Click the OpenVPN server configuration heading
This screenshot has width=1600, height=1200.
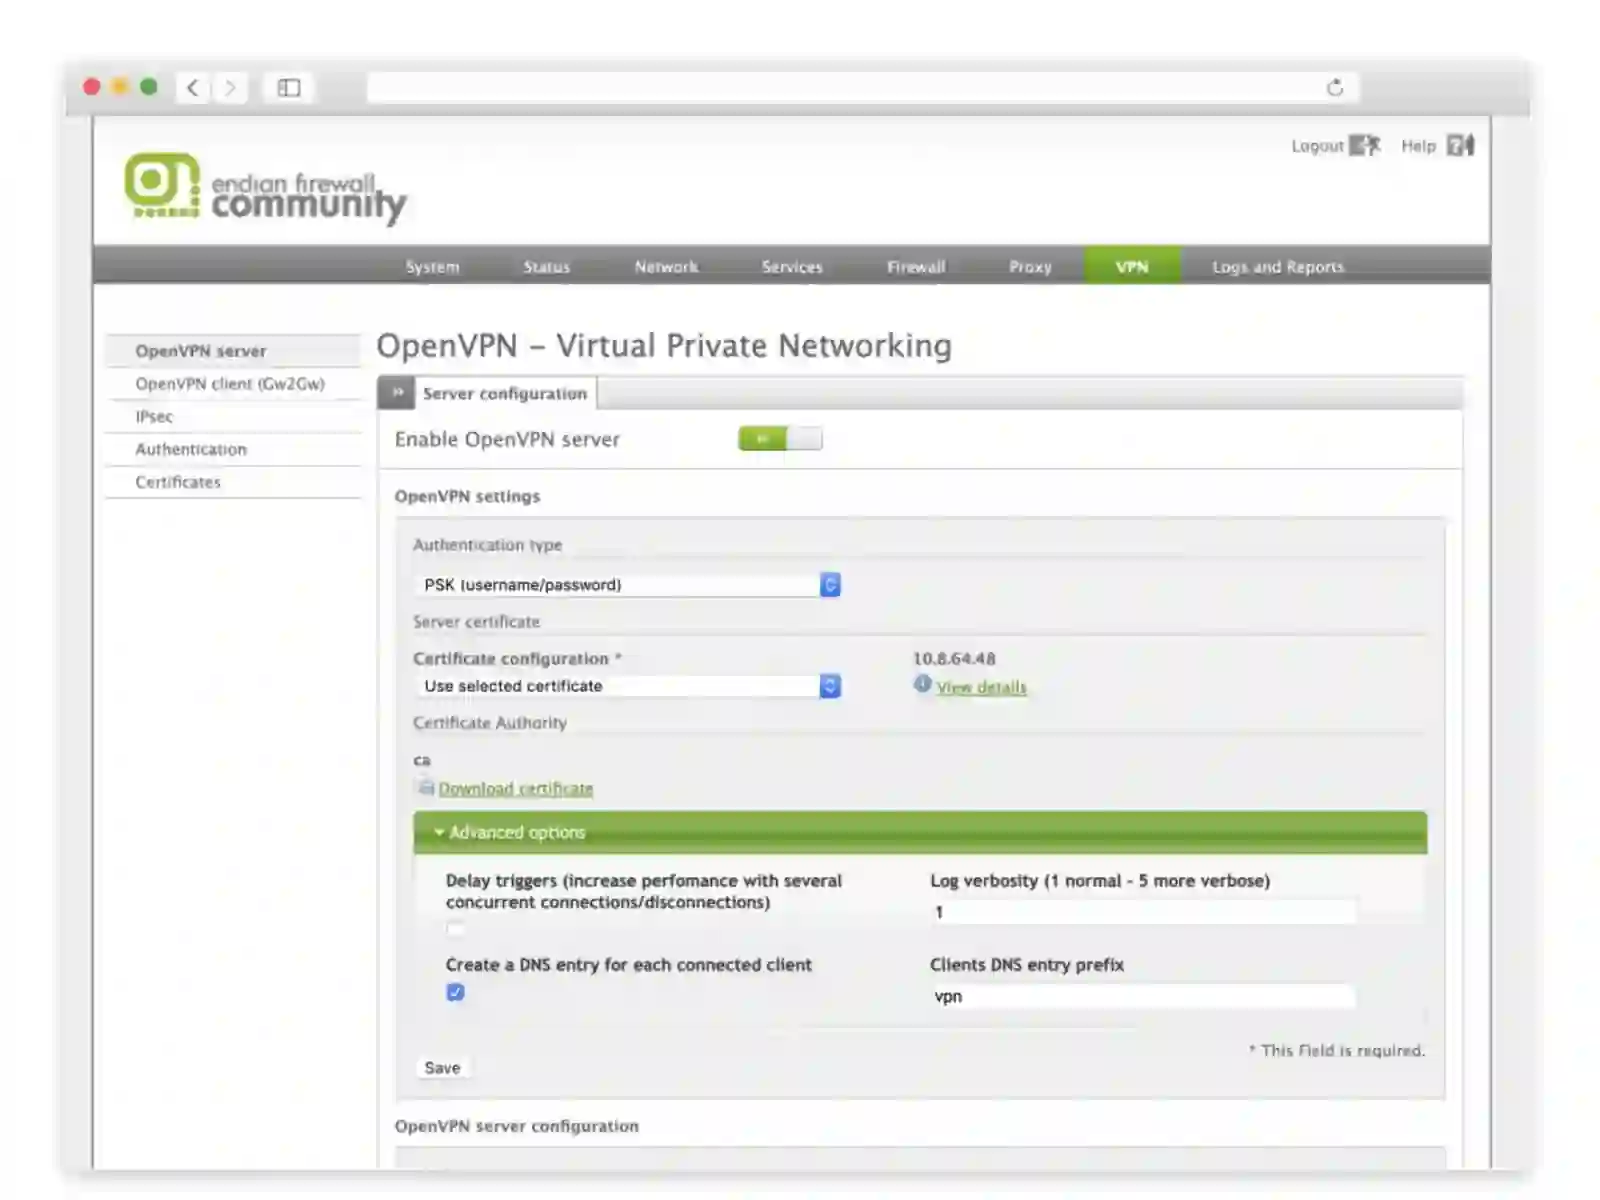pyautogui.click(x=516, y=1126)
